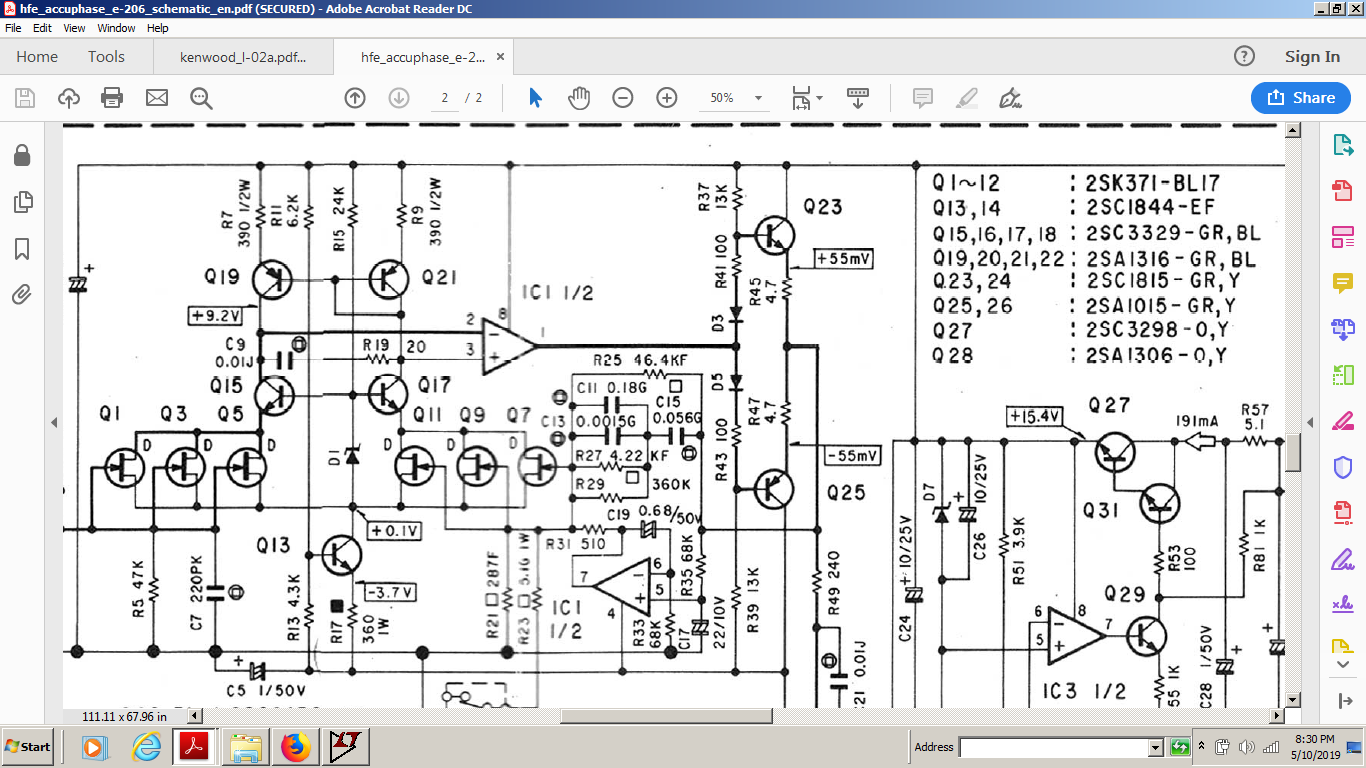Click the green Organize Pages tool icon
The image size is (1366, 768).
pos(1342,374)
